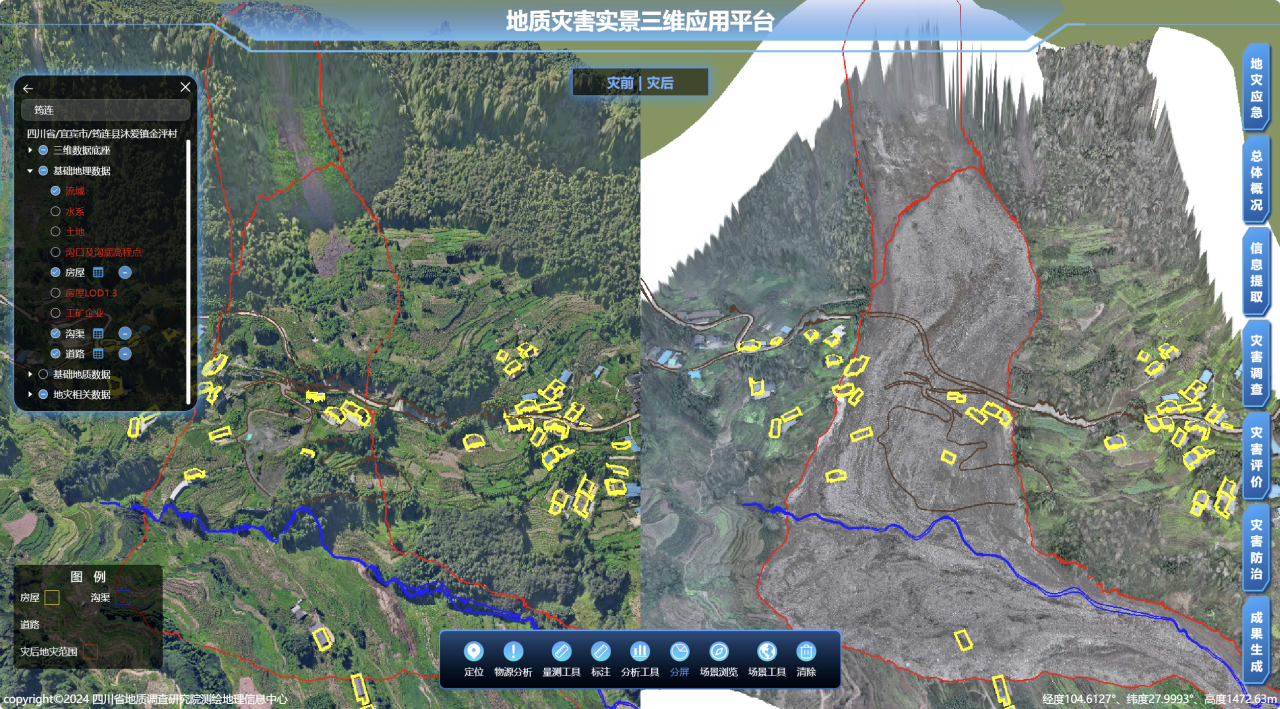This screenshot has height=709, width=1280.
Task: Click the 房屋LOD1.3 layer label
Action: [x=91, y=293]
